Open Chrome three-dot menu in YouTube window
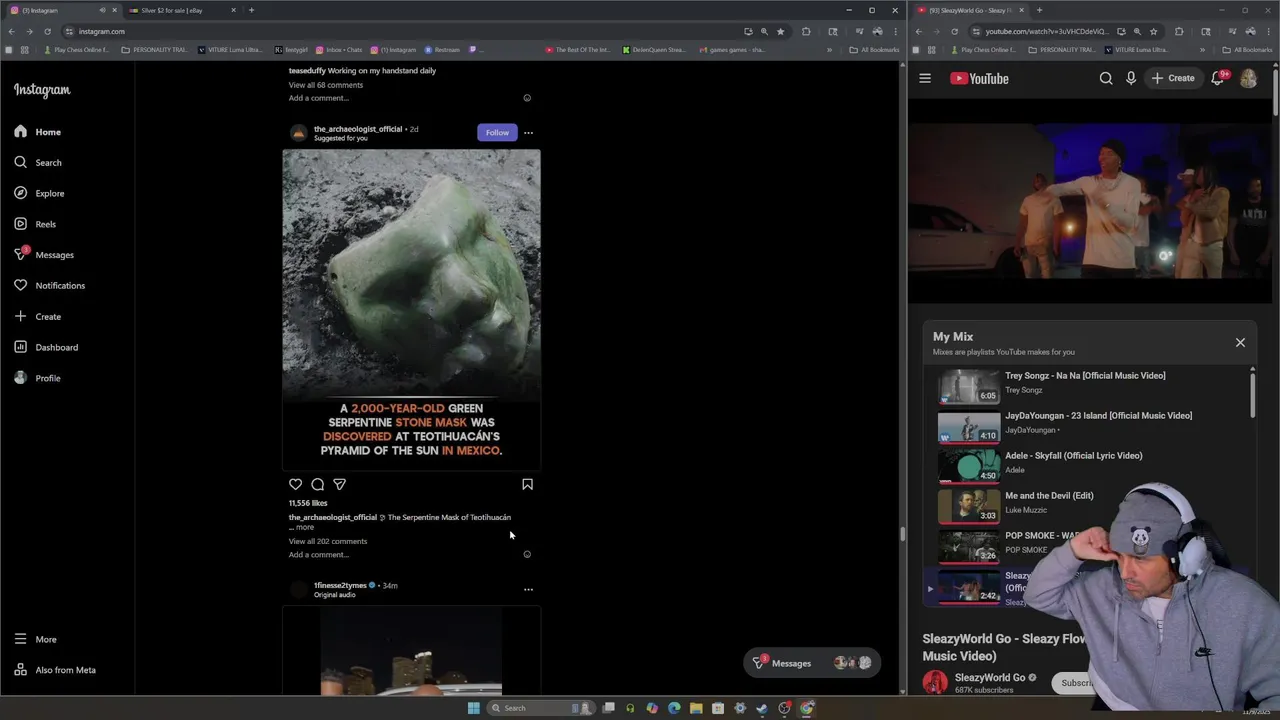The width and height of the screenshot is (1280, 720). point(1270,31)
